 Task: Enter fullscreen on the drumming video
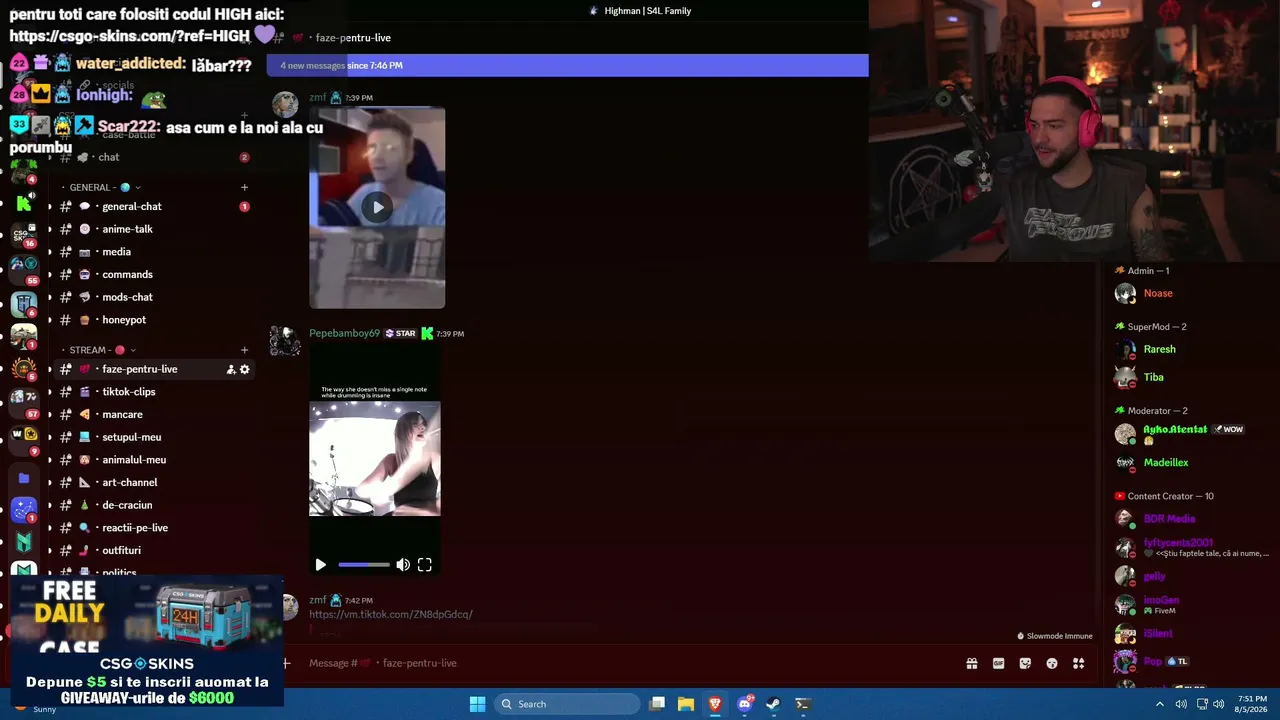[425, 565]
